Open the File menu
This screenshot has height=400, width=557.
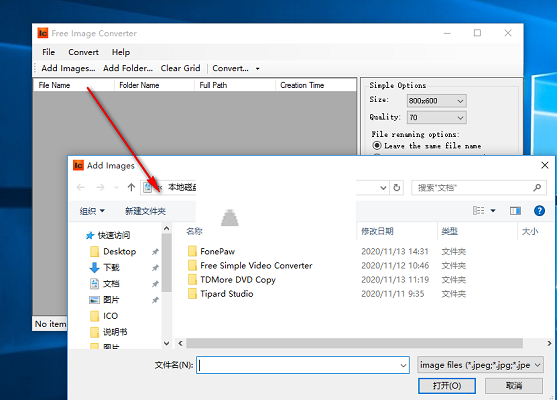(x=48, y=52)
